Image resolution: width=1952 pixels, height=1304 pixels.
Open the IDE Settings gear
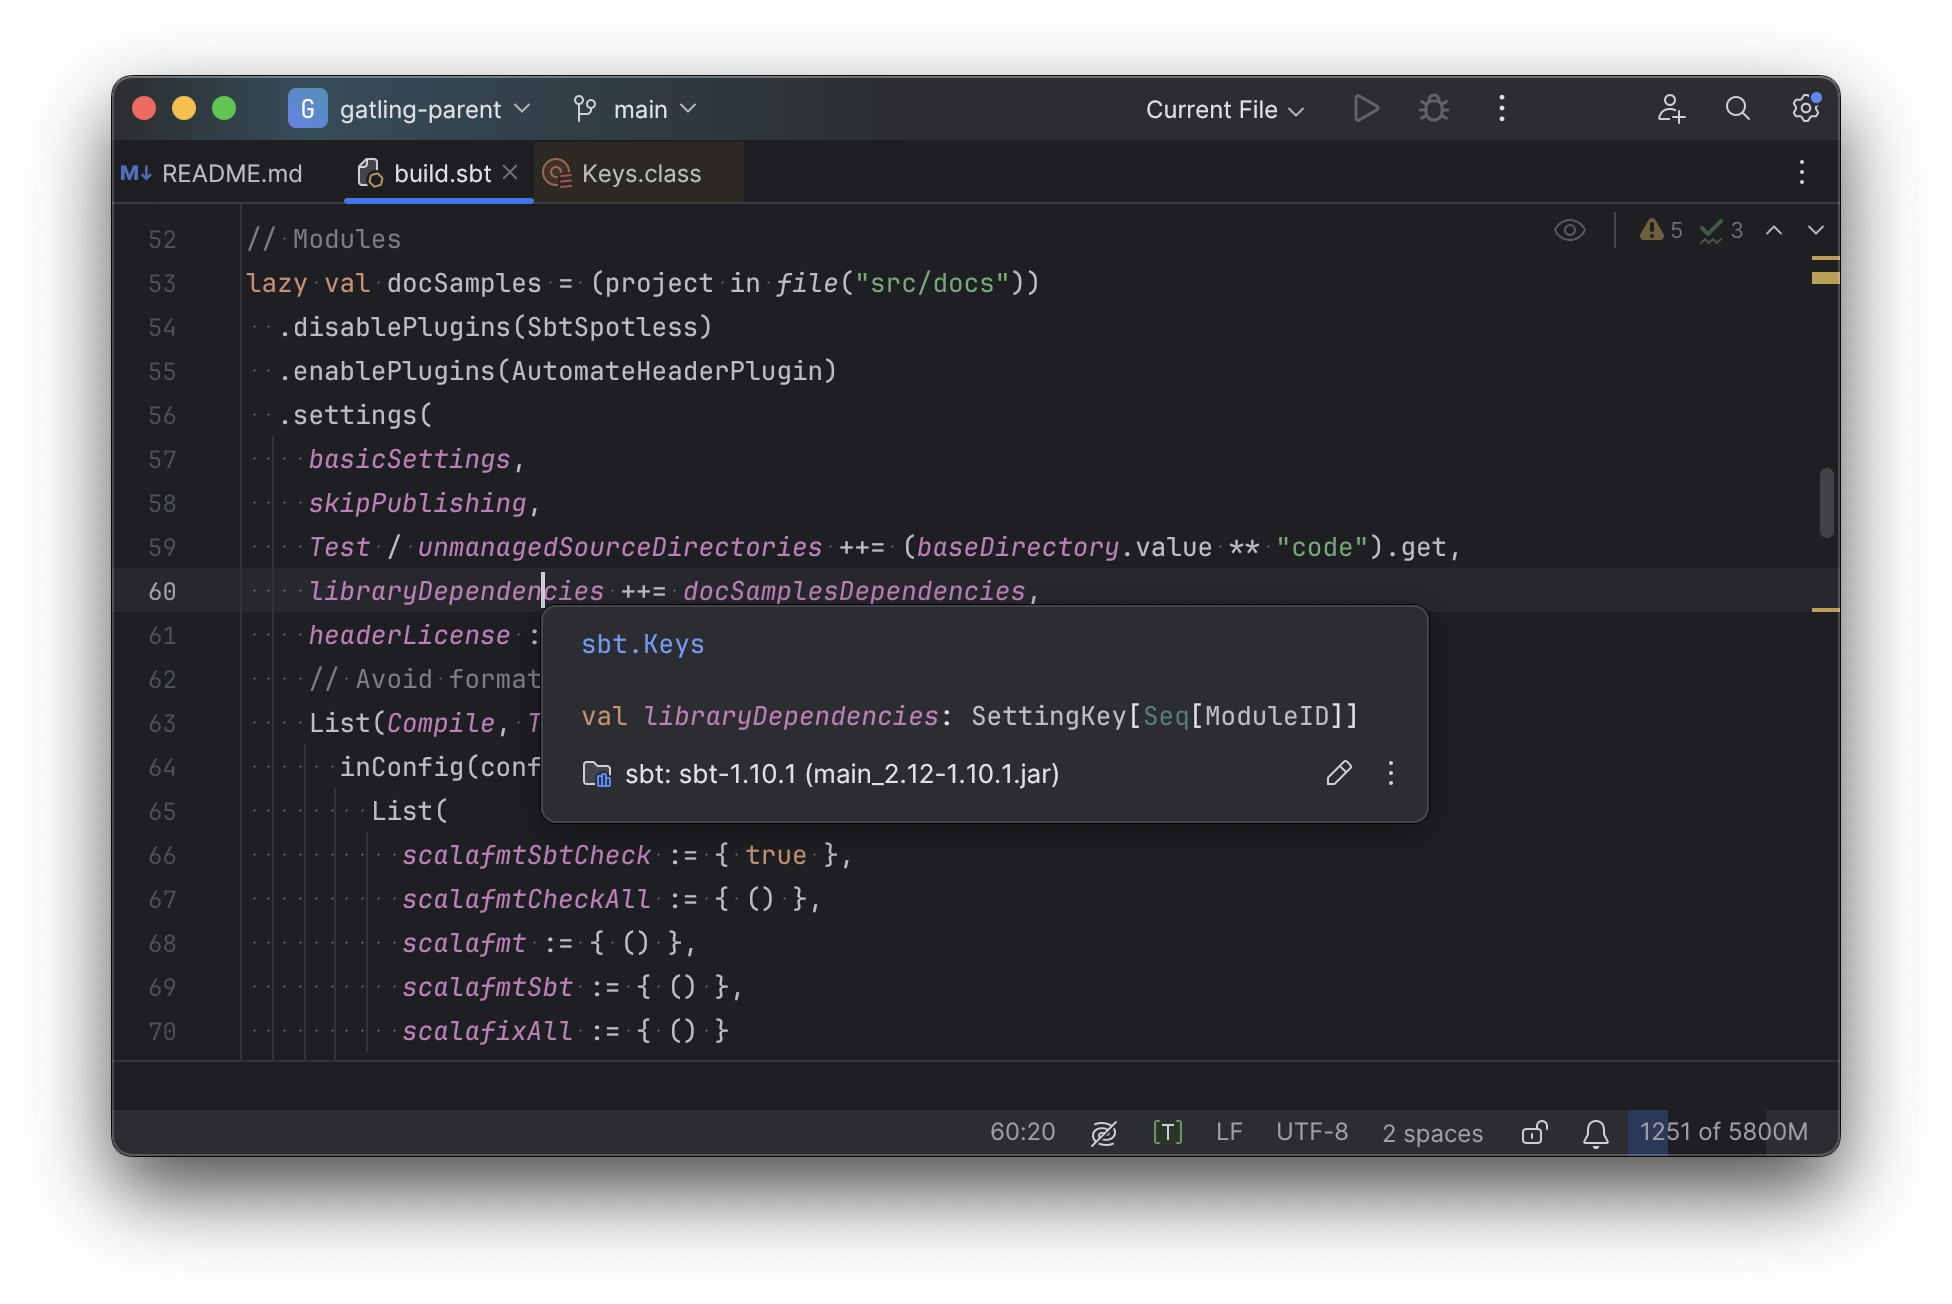coord(1805,109)
